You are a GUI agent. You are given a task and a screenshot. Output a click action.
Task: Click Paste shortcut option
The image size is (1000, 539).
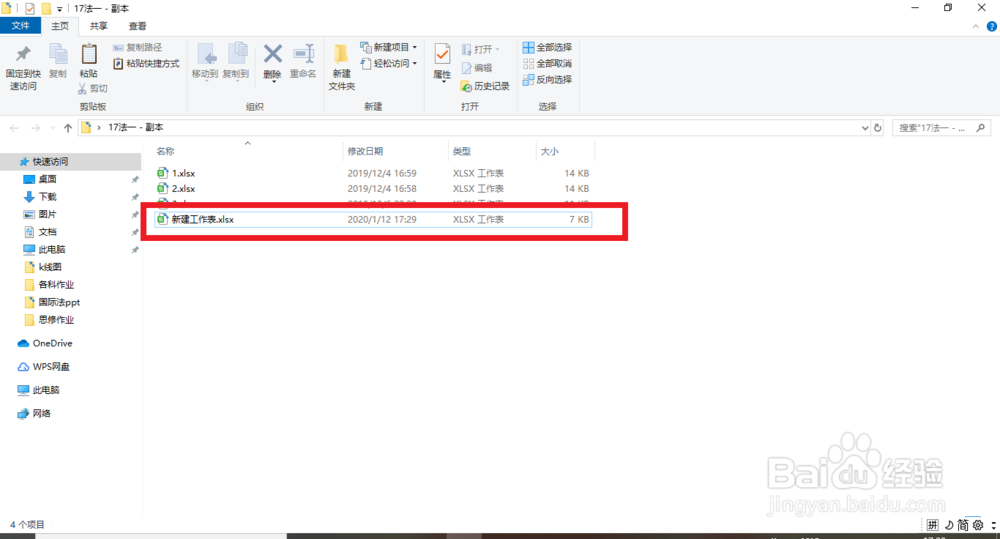(146, 64)
